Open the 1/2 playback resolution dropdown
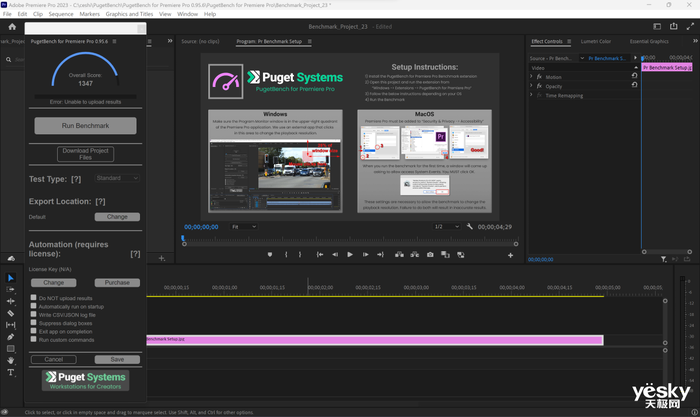Image resolution: width=700 pixels, height=417 pixels. [447, 227]
